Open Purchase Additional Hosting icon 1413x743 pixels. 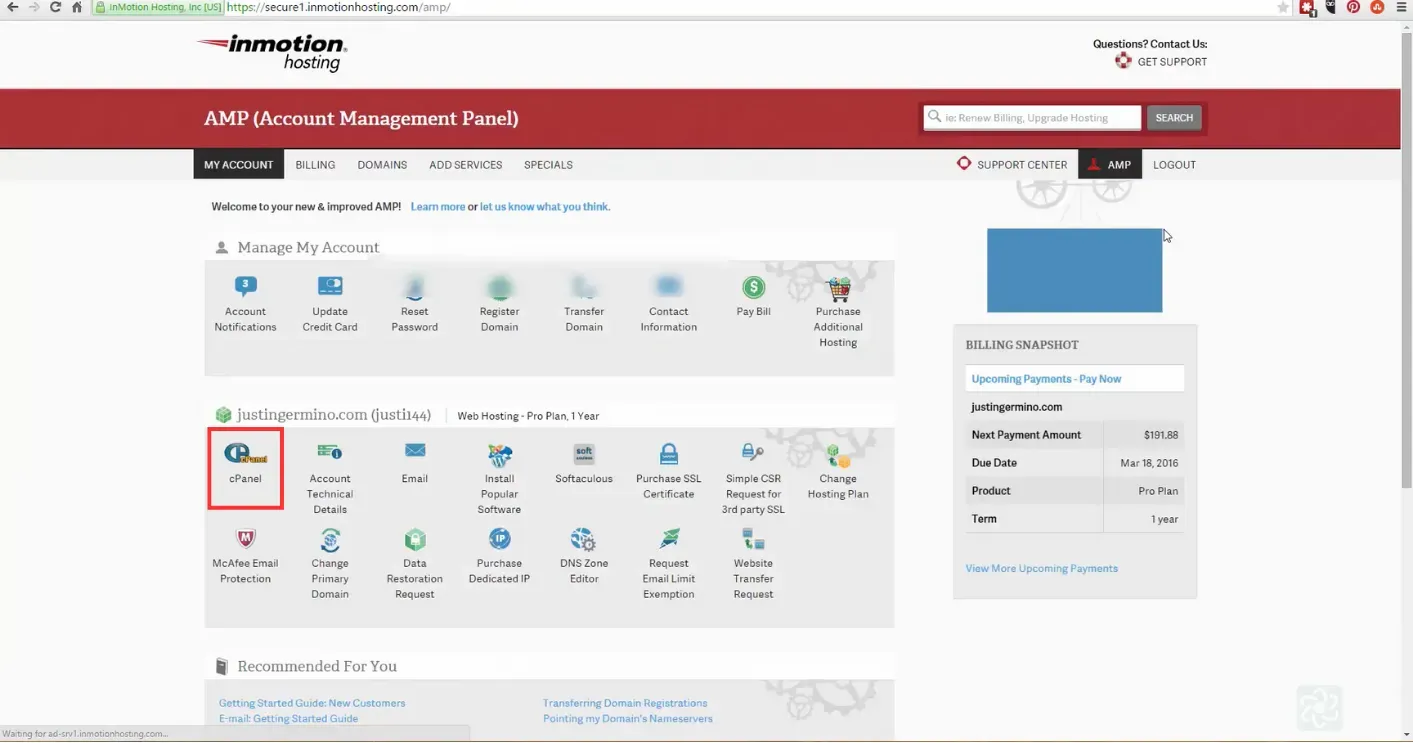(838, 289)
